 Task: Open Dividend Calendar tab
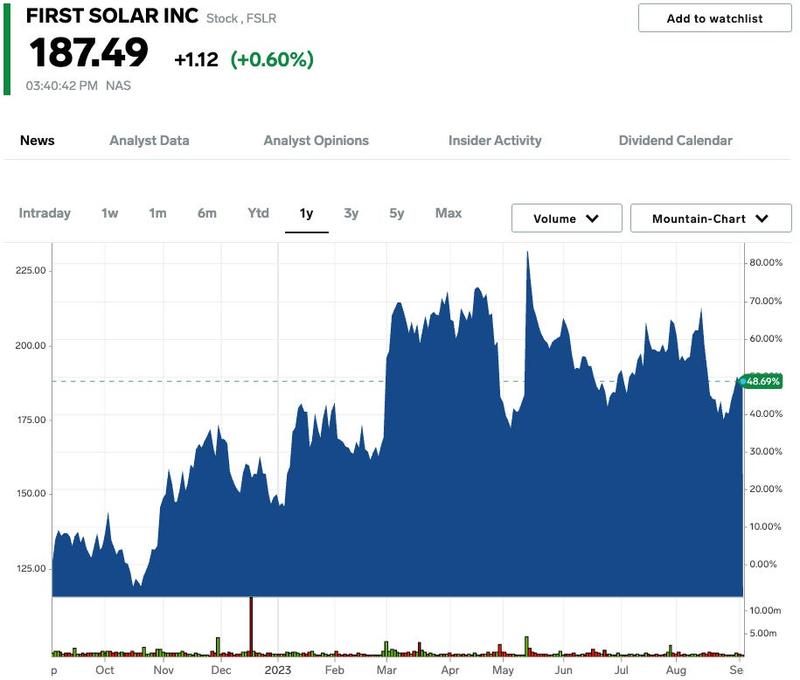675,140
